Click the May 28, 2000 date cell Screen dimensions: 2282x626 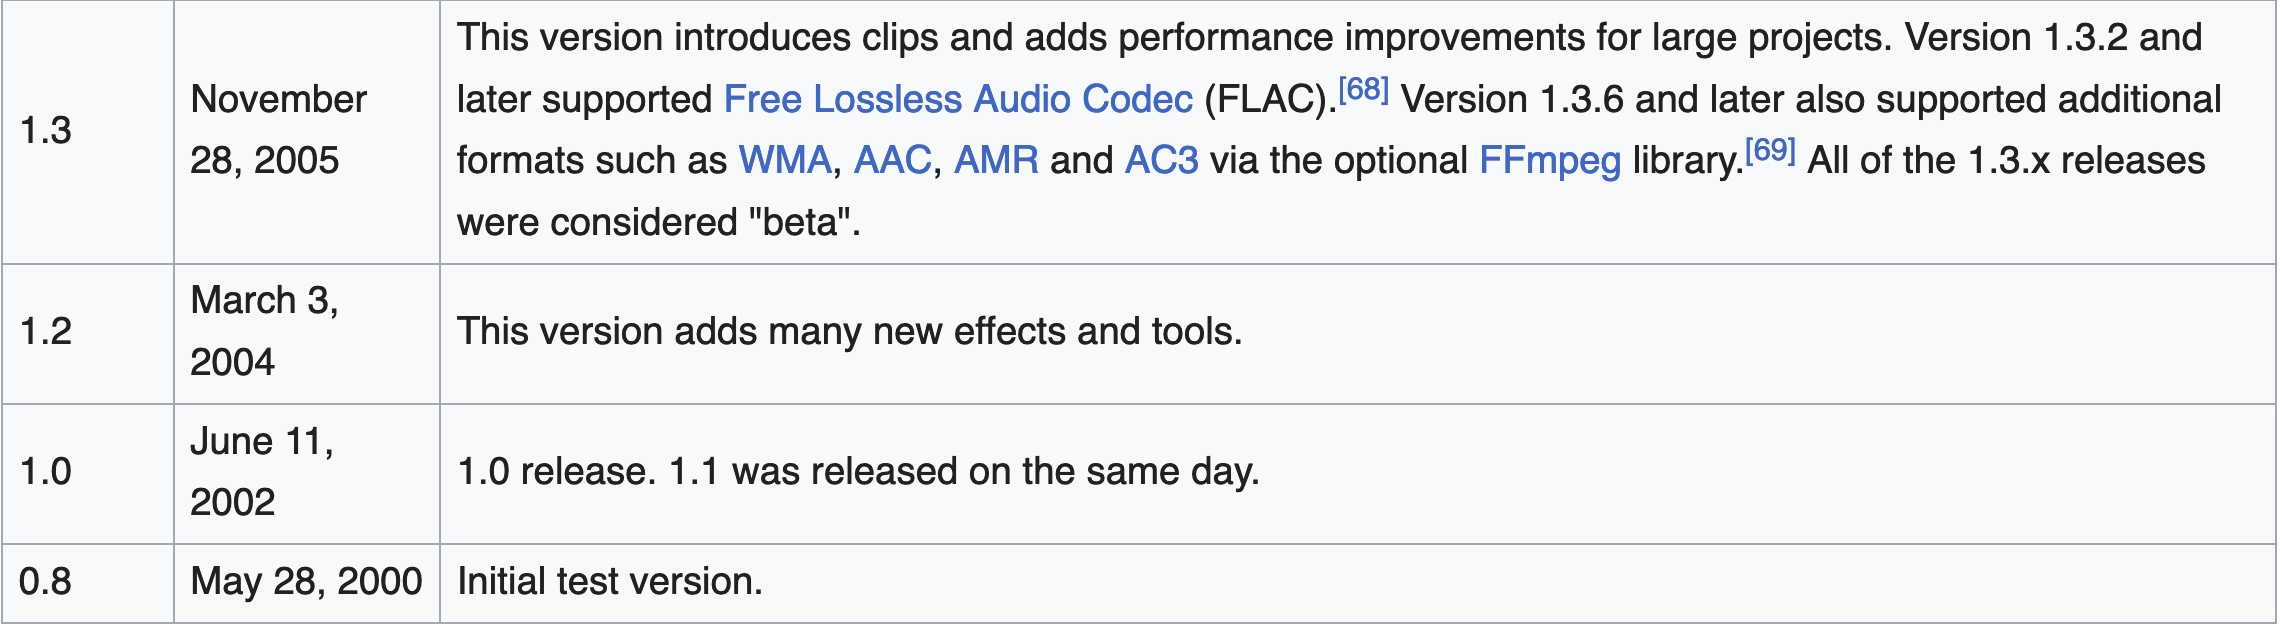click(306, 582)
